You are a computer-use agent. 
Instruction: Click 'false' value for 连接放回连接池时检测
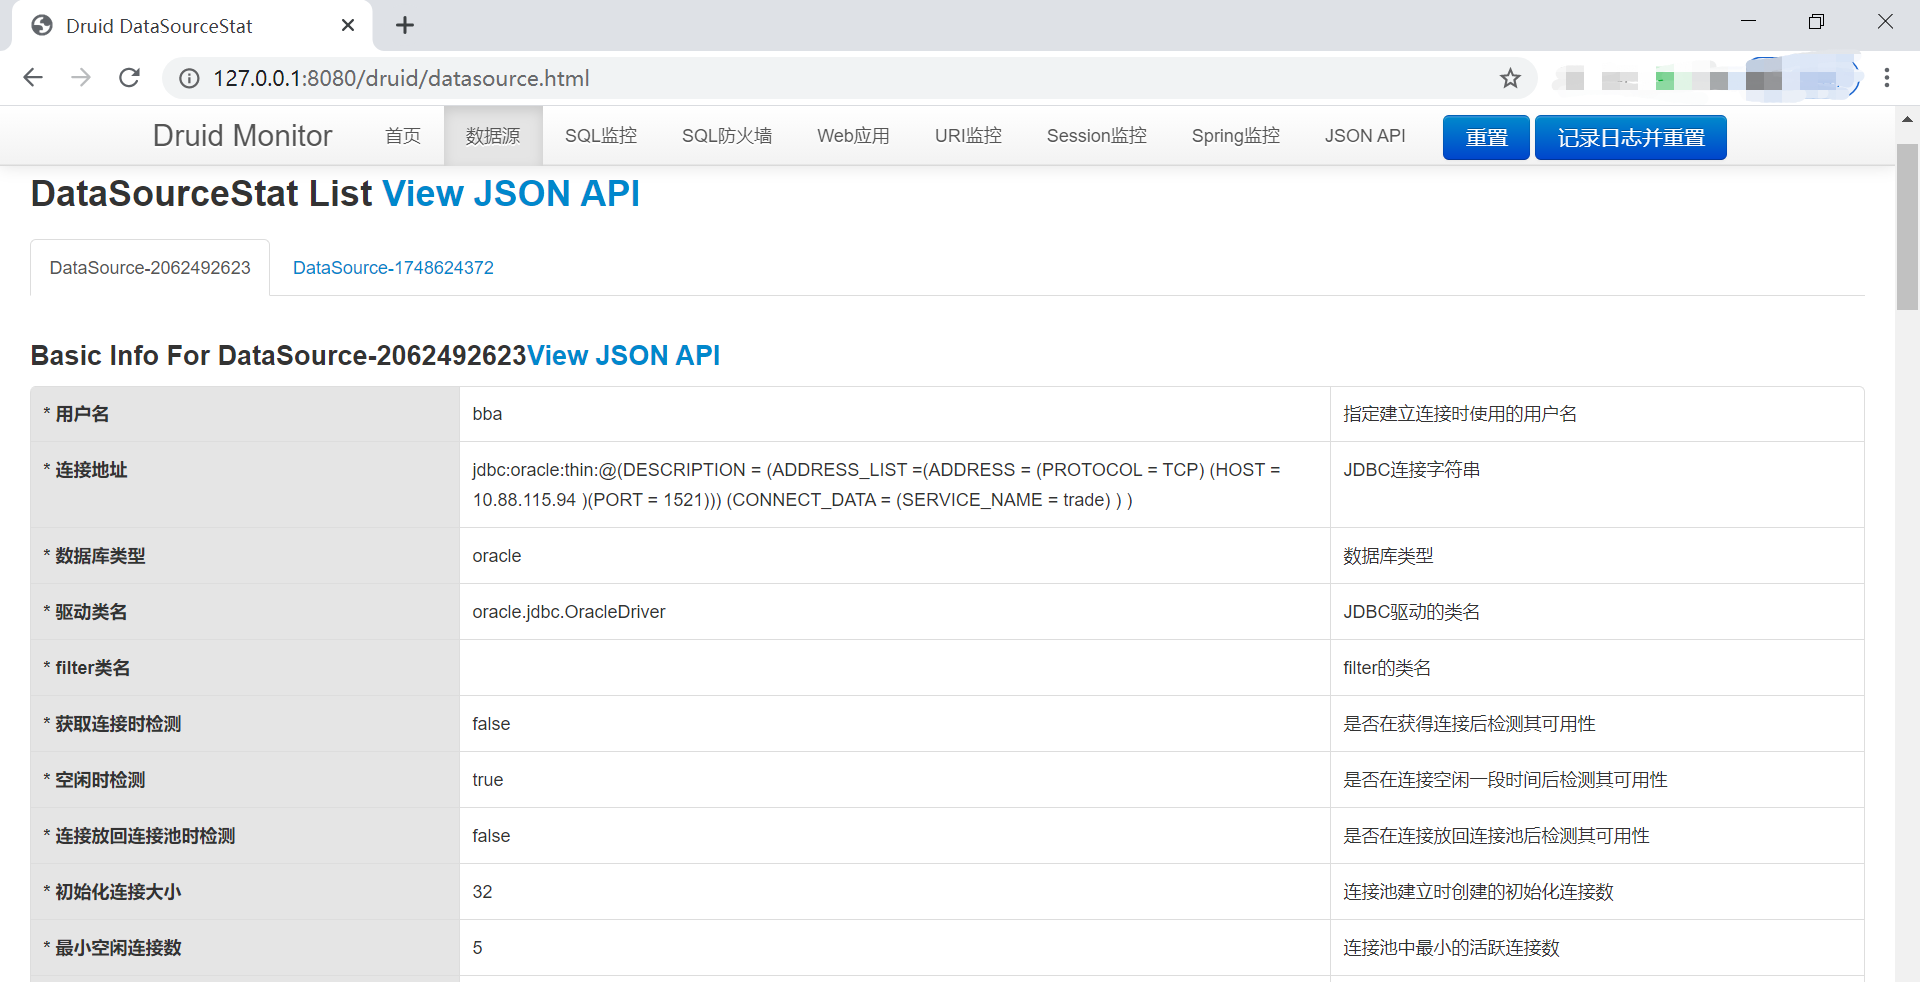(x=491, y=836)
